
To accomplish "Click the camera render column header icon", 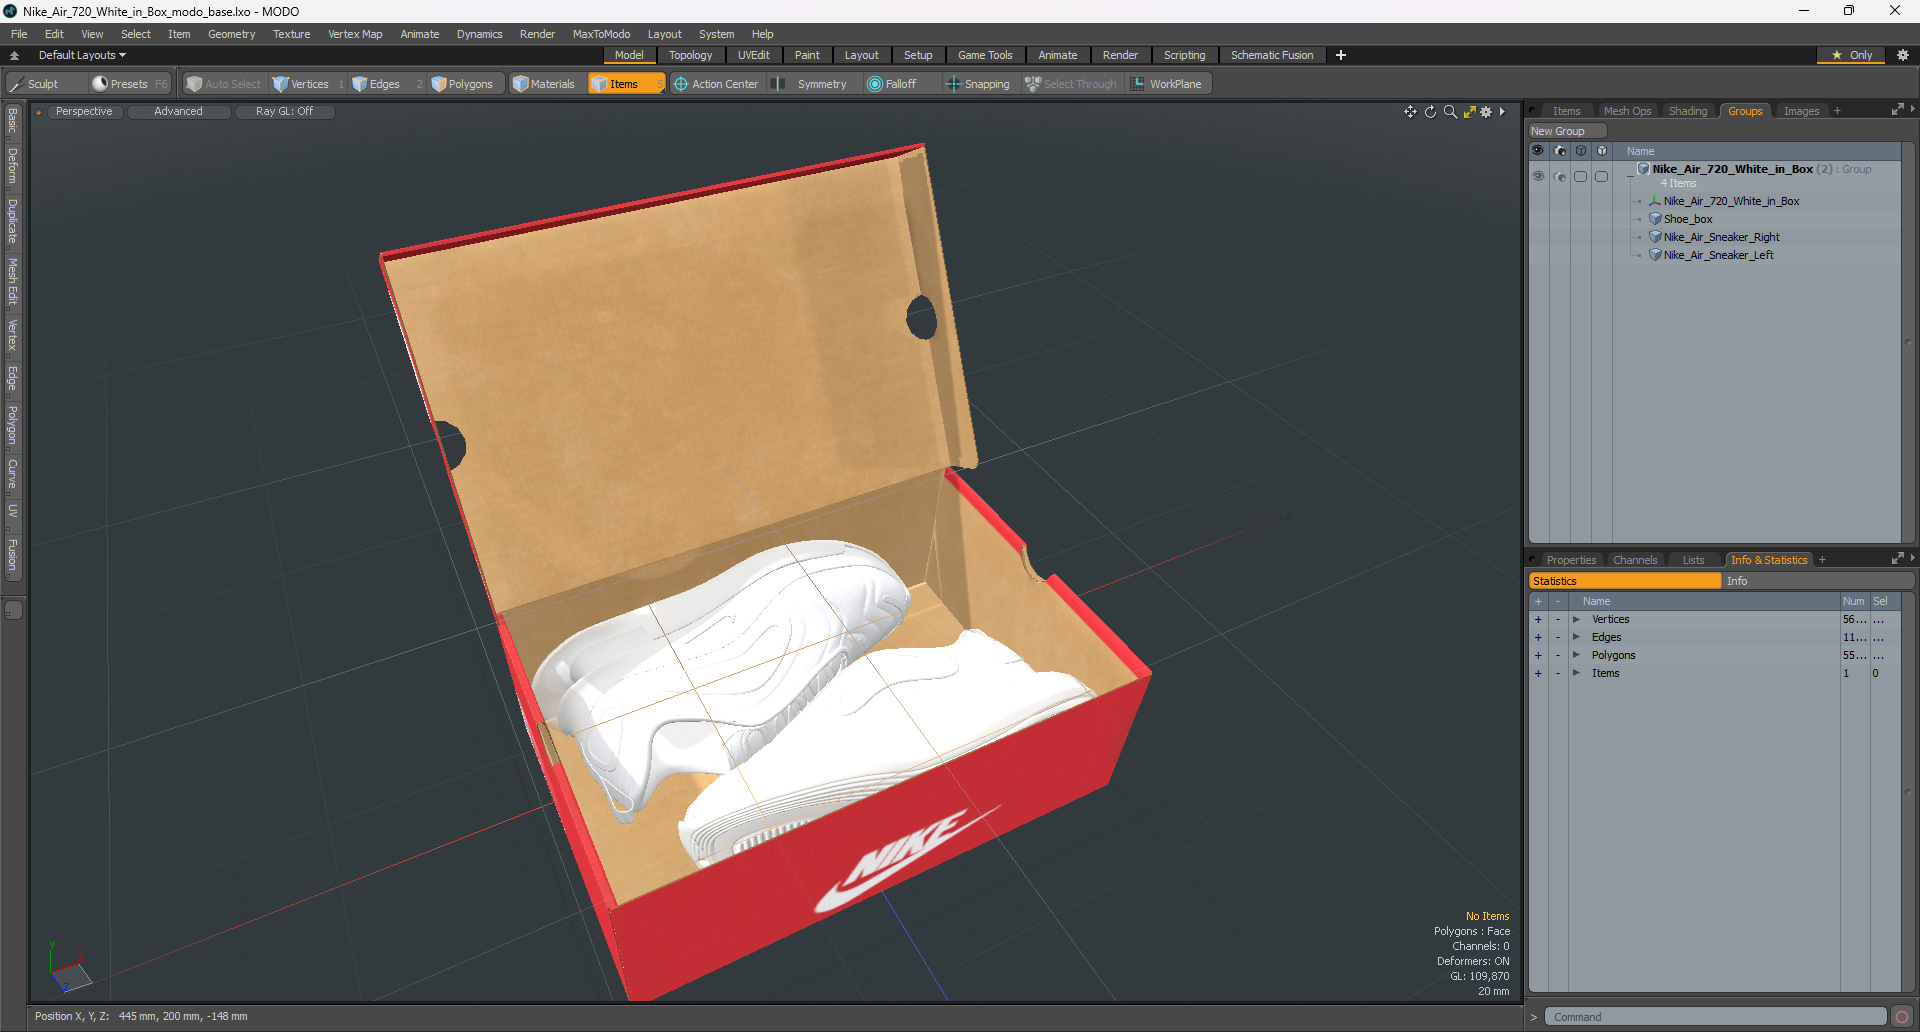I will [1559, 151].
